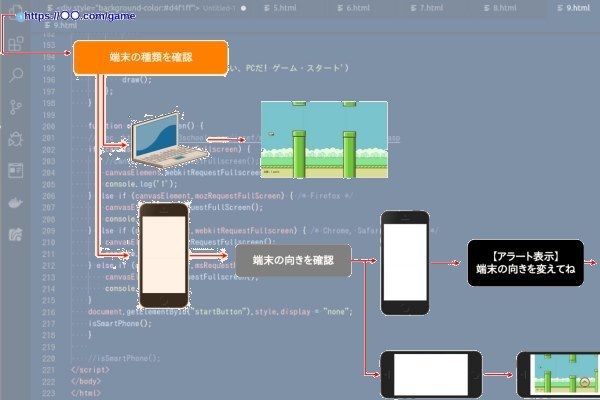Viewport: 600px width, 400px height.
Task: Open the Search magnifier in activity bar
Action: [x=16, y=75]
